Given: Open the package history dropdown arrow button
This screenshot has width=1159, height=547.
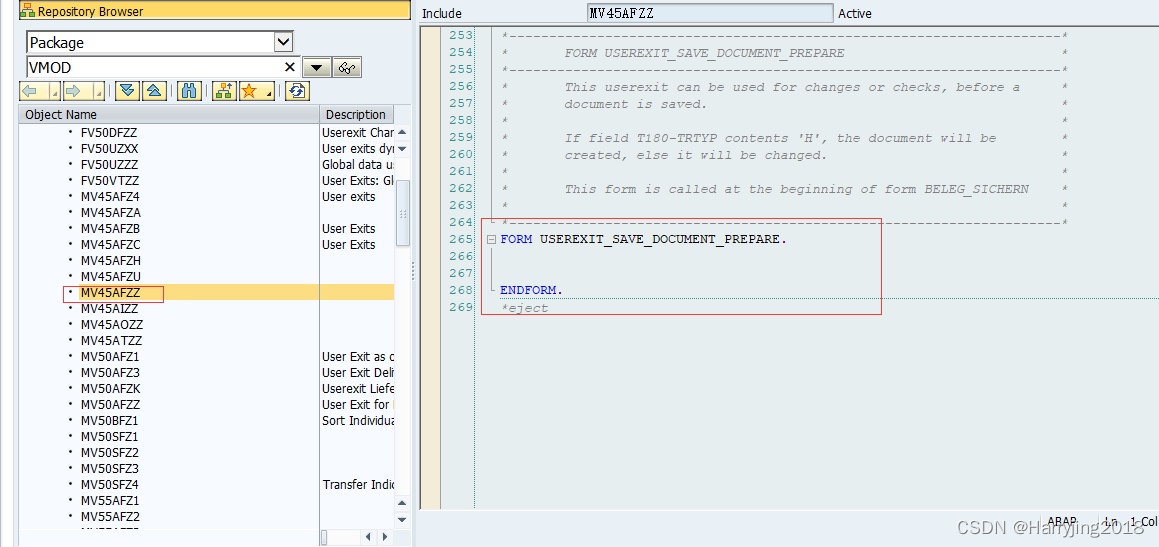Looking at the screenshot, I should [316, 68].
